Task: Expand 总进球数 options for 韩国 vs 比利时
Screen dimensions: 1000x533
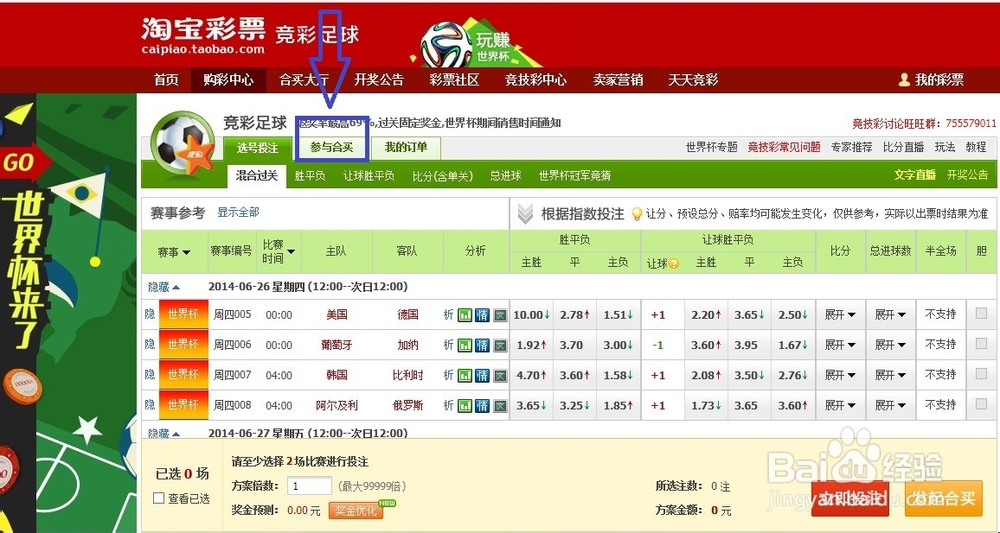Action: coord(890,375)
